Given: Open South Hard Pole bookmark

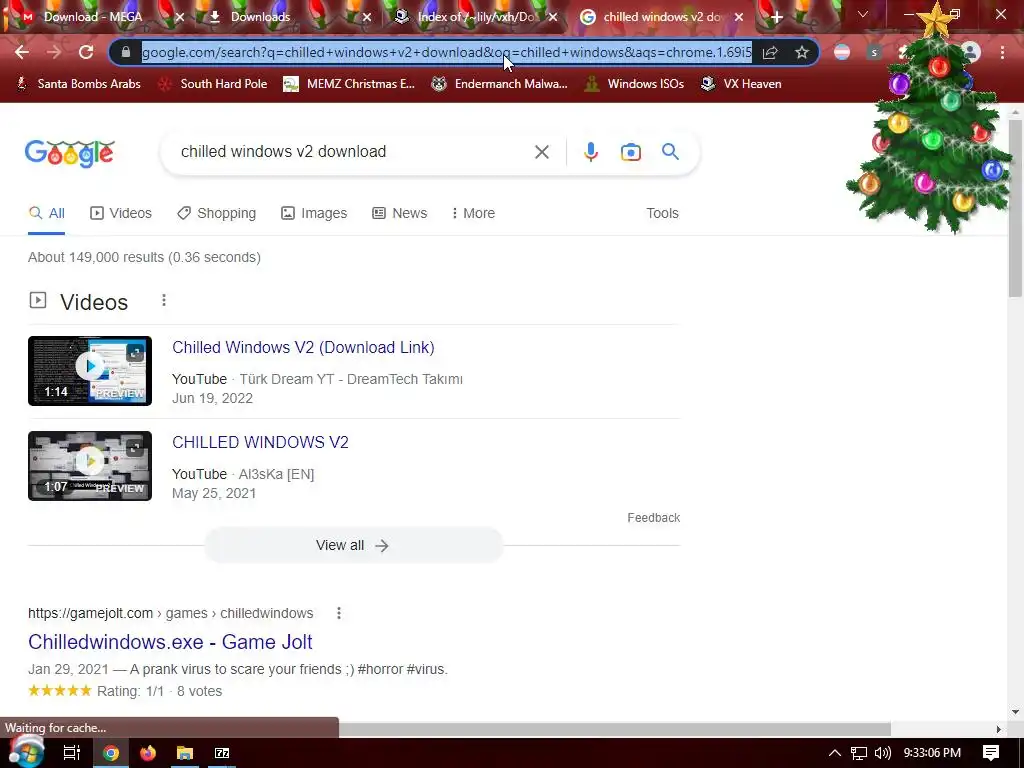Looking at the screenshot, I should click(x=213, y=84).
